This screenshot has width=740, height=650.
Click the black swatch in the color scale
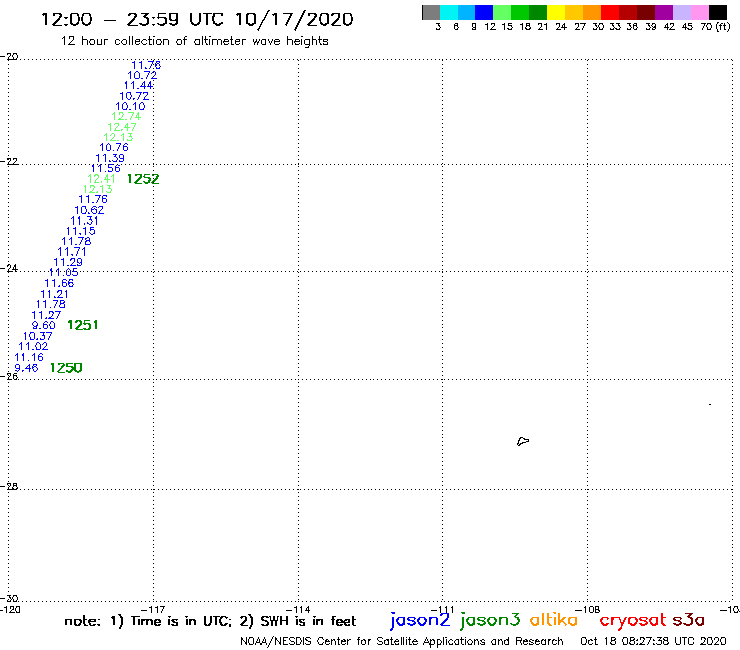(x=718, y=12)
